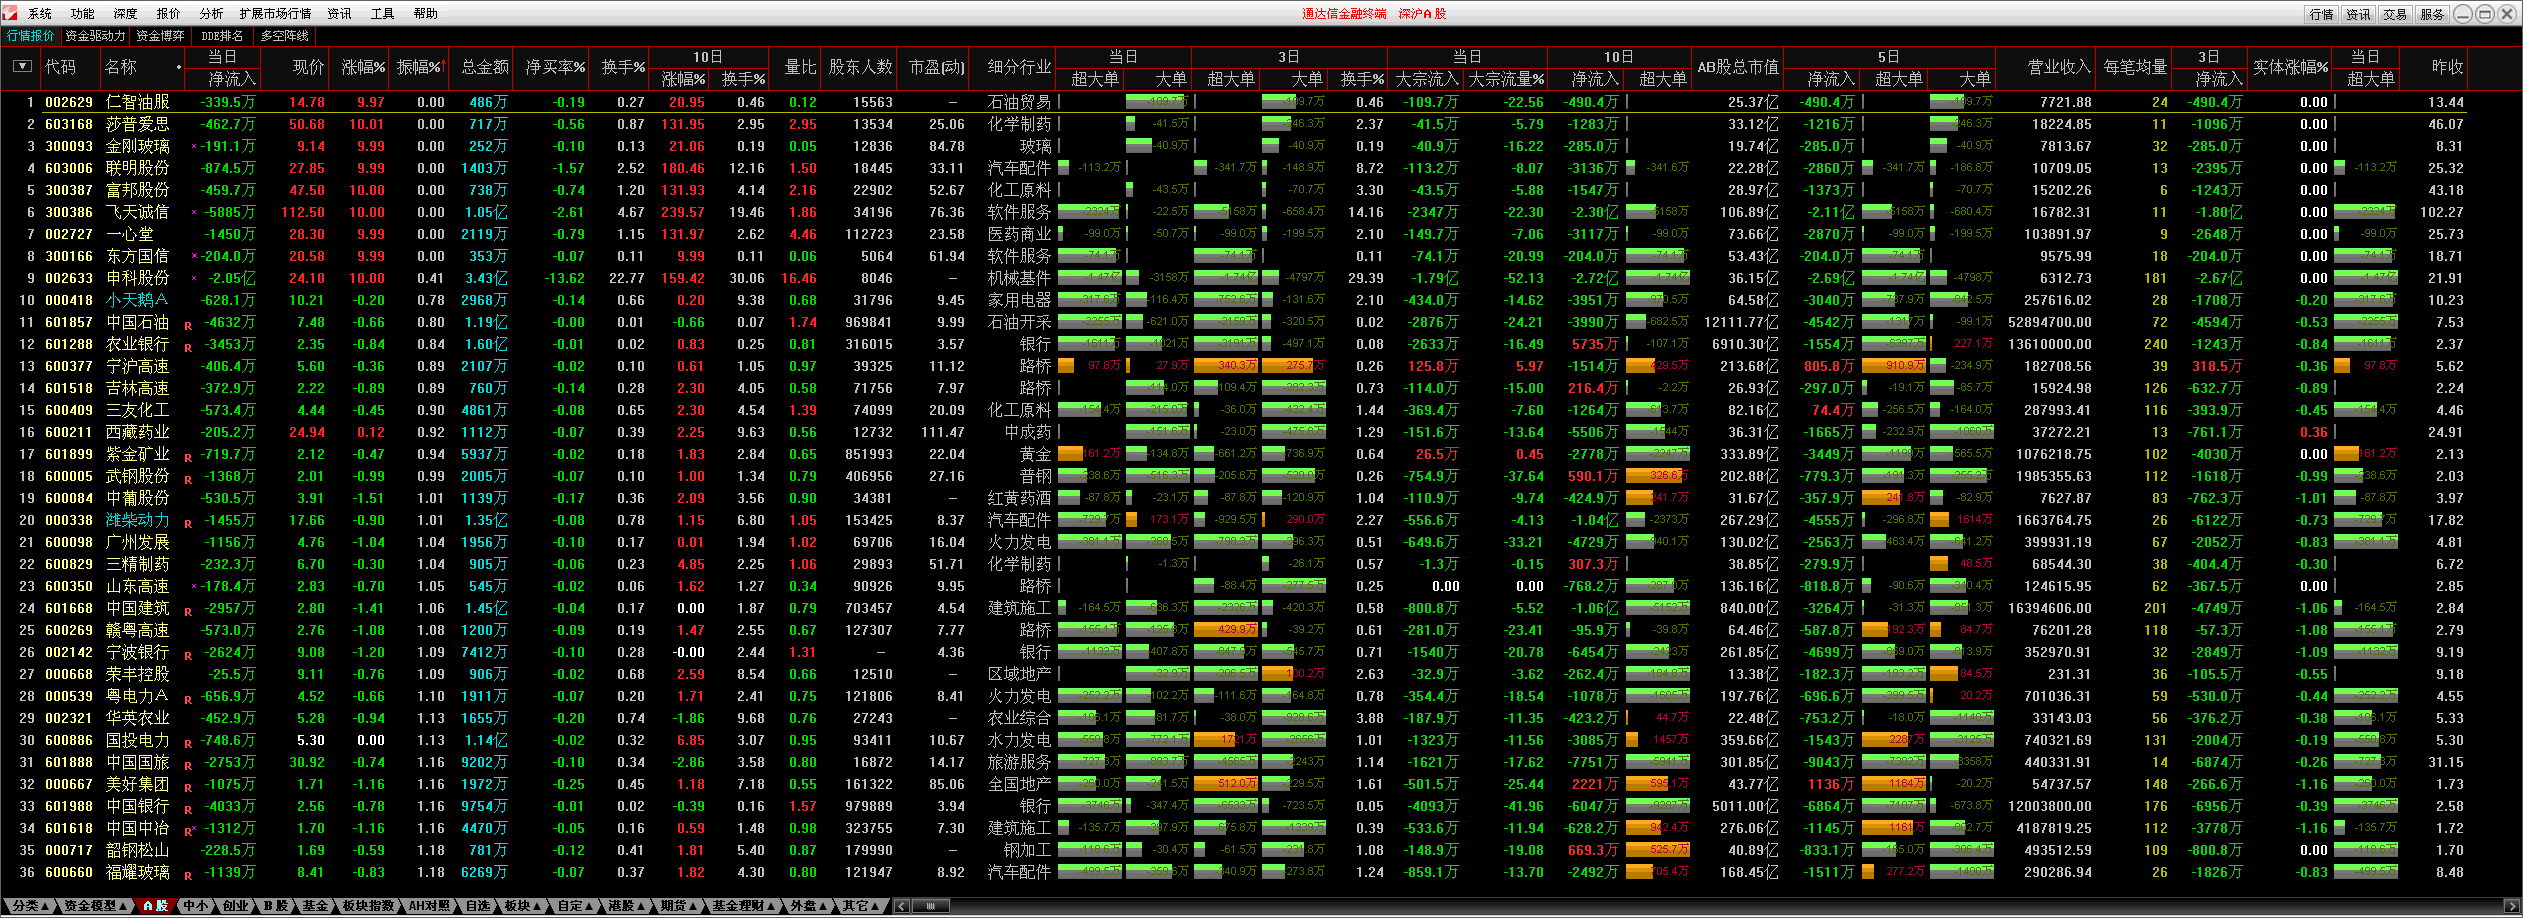Screen dimensions: 2523x918
Task: Sort by the 现价 column header
Action: pyautogui.click(x=308, y=67)
